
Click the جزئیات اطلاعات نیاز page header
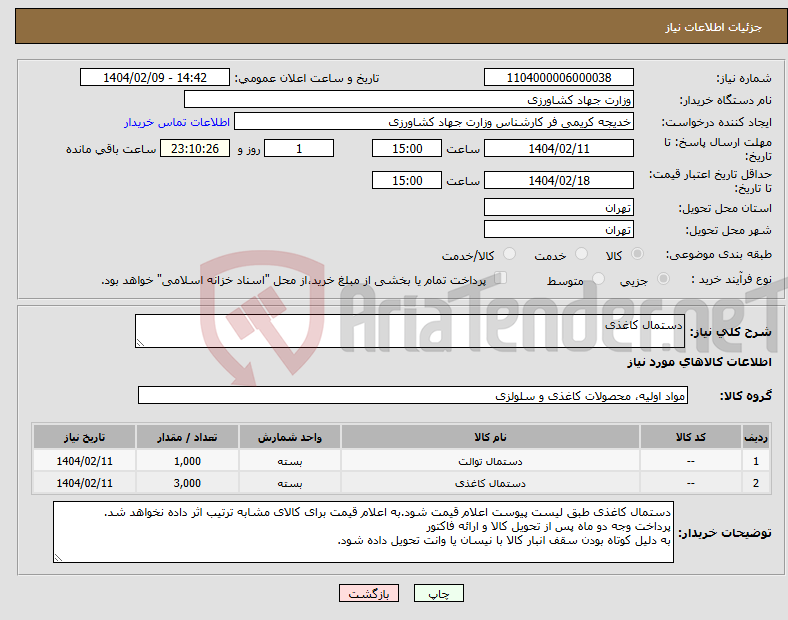pos(713,27)
